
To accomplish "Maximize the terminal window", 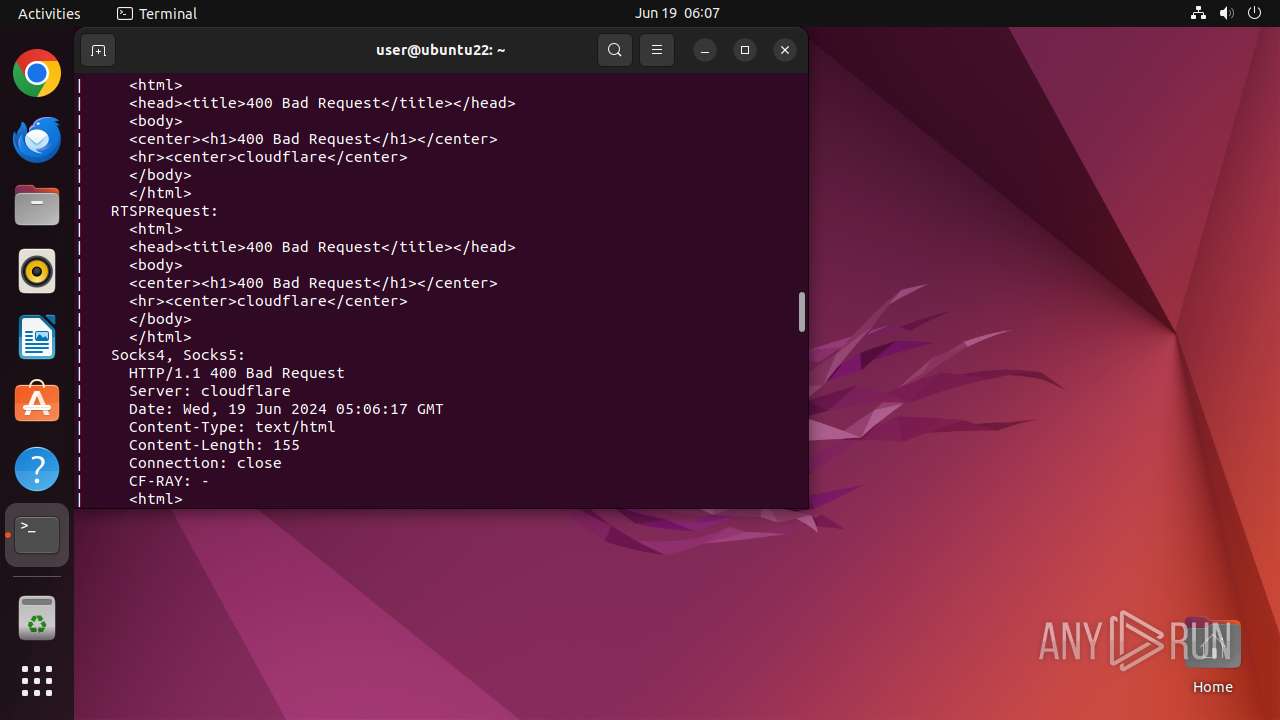I will click(745, 50).
